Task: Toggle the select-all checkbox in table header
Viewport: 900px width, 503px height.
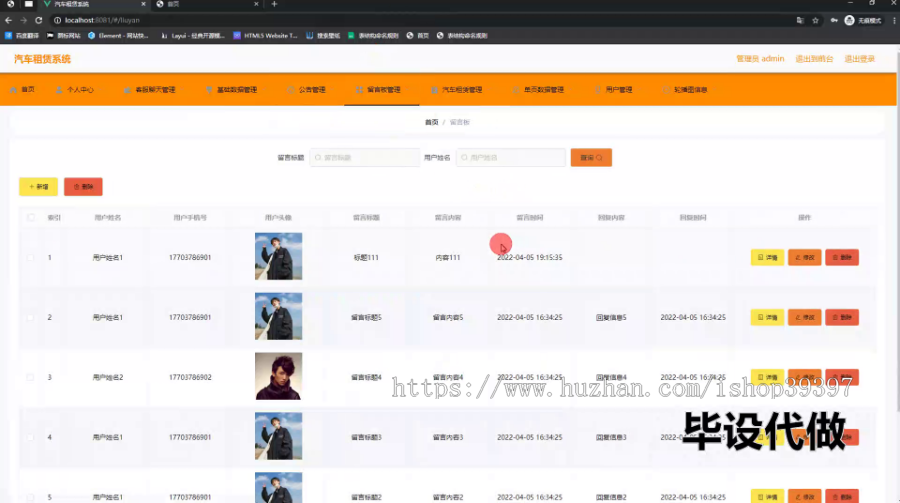Action: pyautogui.click(x=31, y=218)
